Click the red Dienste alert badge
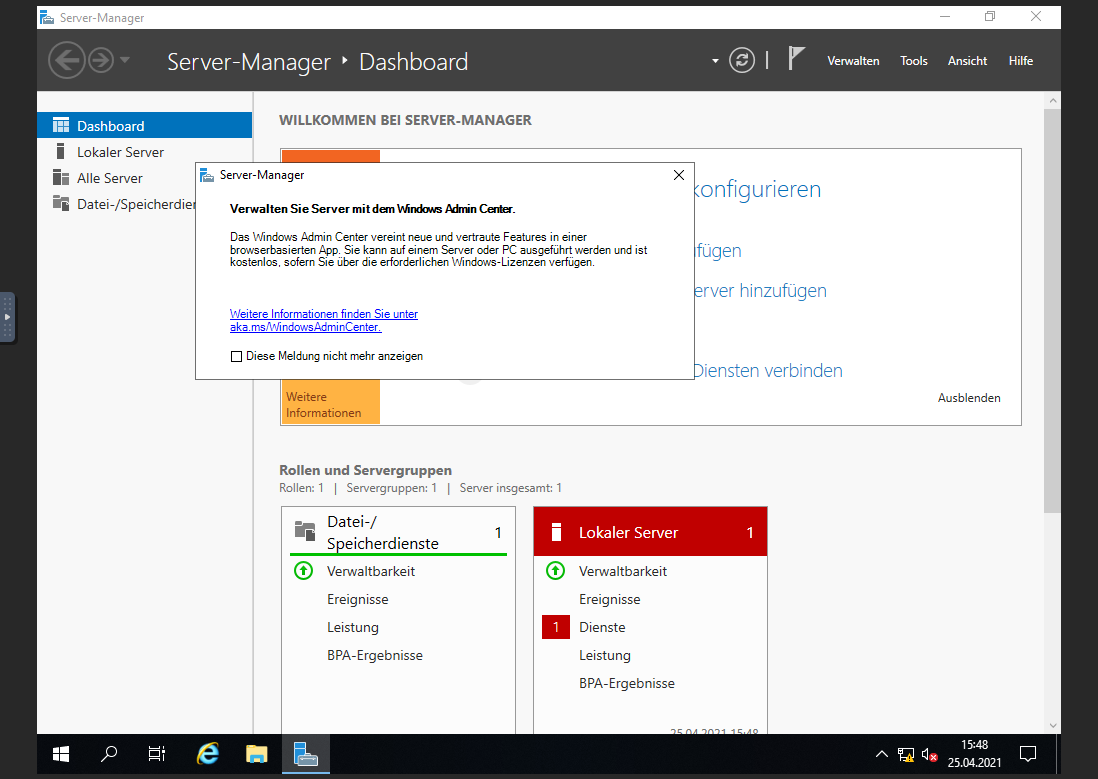 (x=556, y=627)
